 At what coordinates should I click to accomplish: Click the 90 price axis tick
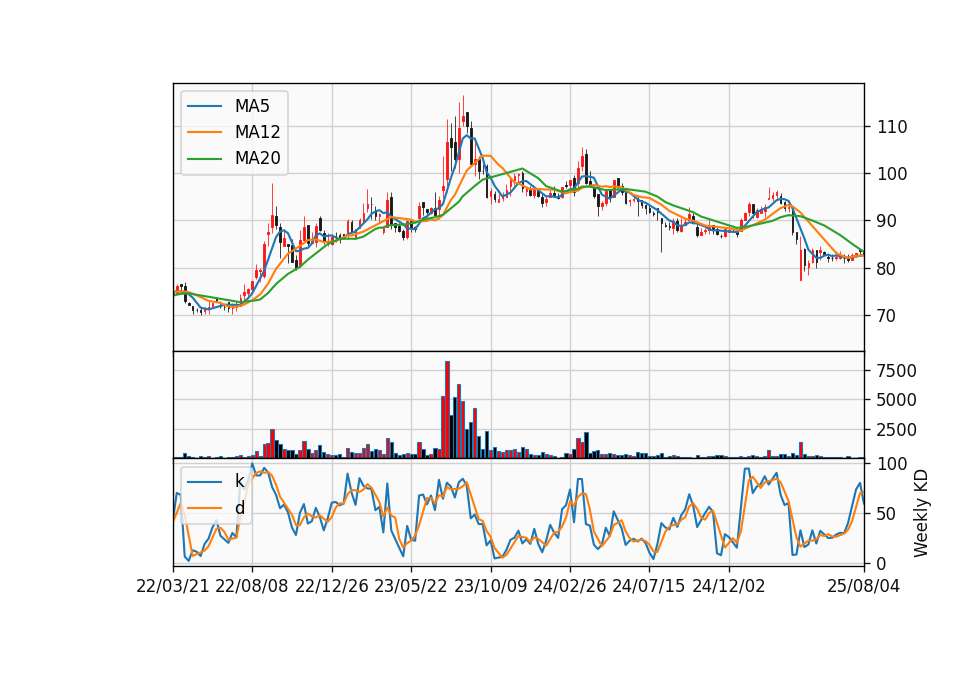(887, 221)
